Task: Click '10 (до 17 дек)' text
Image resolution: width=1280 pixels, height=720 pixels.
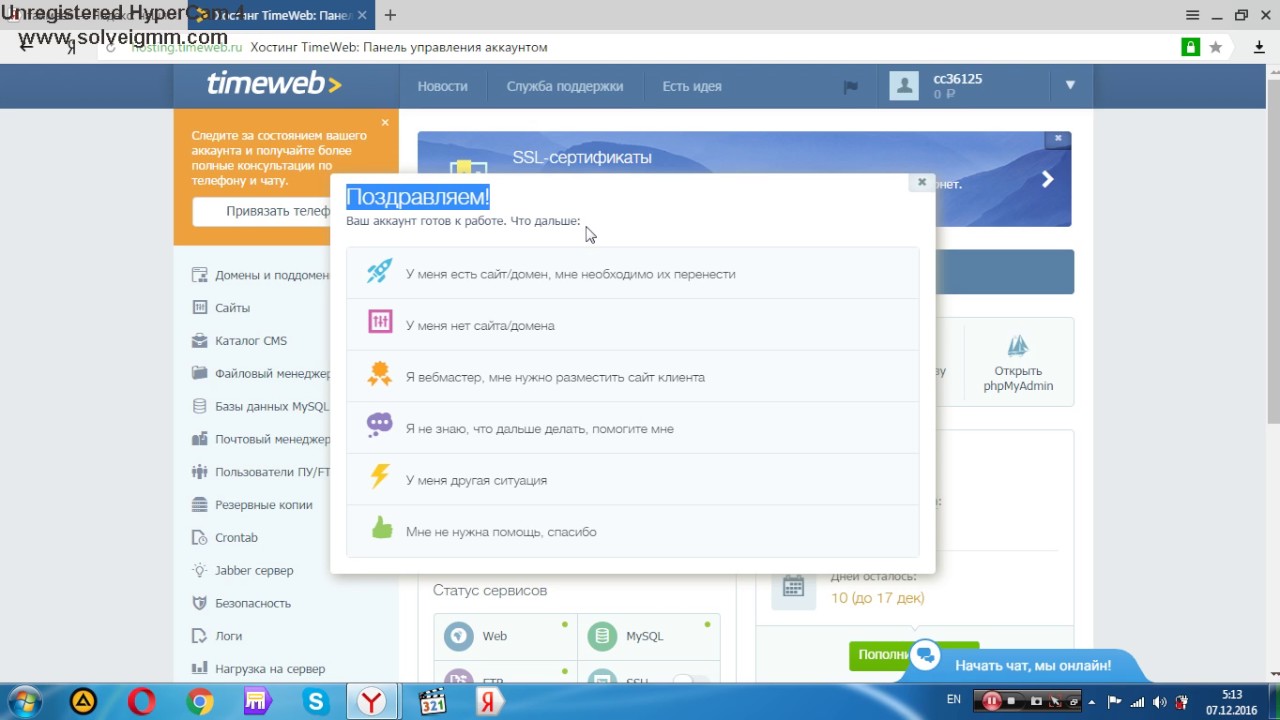Action: [x=877, y=598]
